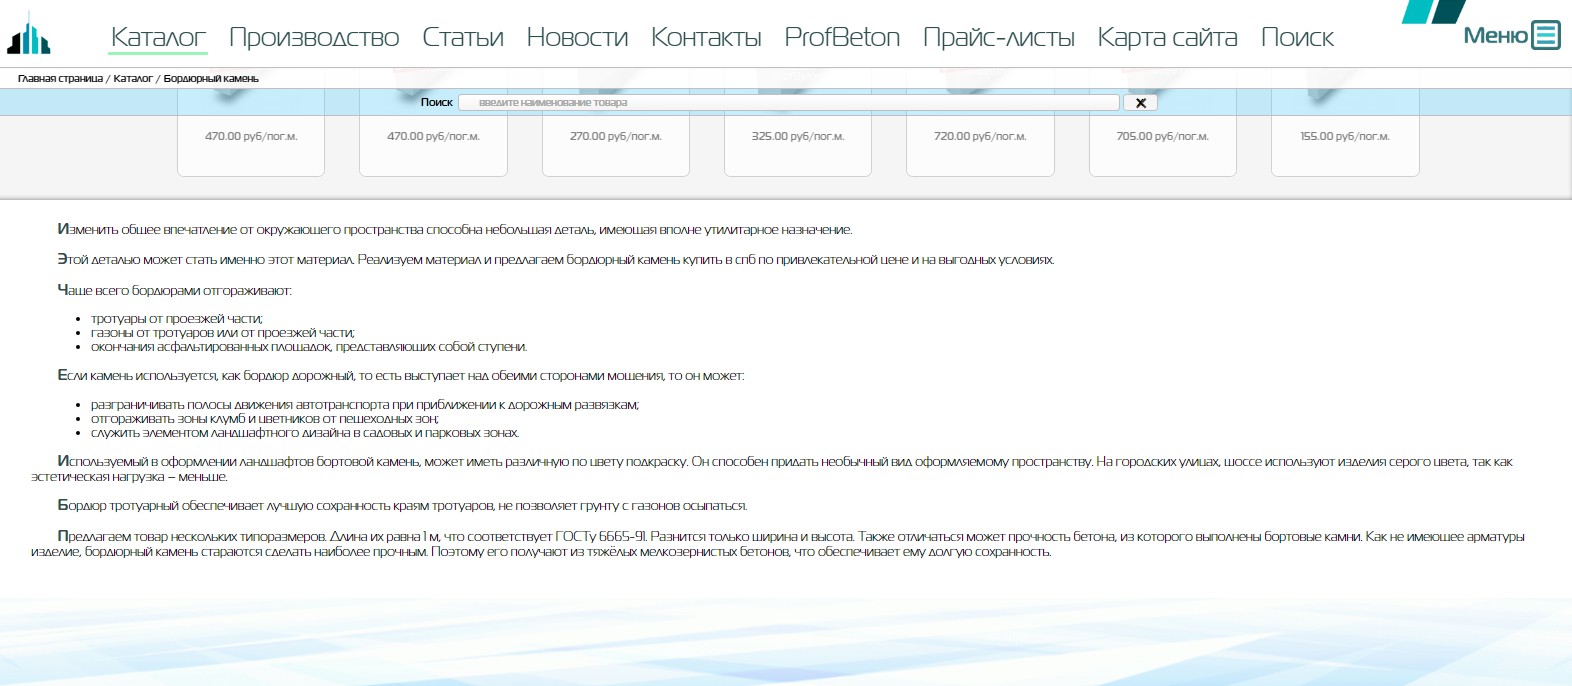Open Прайс-листы in the navigation
1572x686 pixels.
click(x=998, y=37)
